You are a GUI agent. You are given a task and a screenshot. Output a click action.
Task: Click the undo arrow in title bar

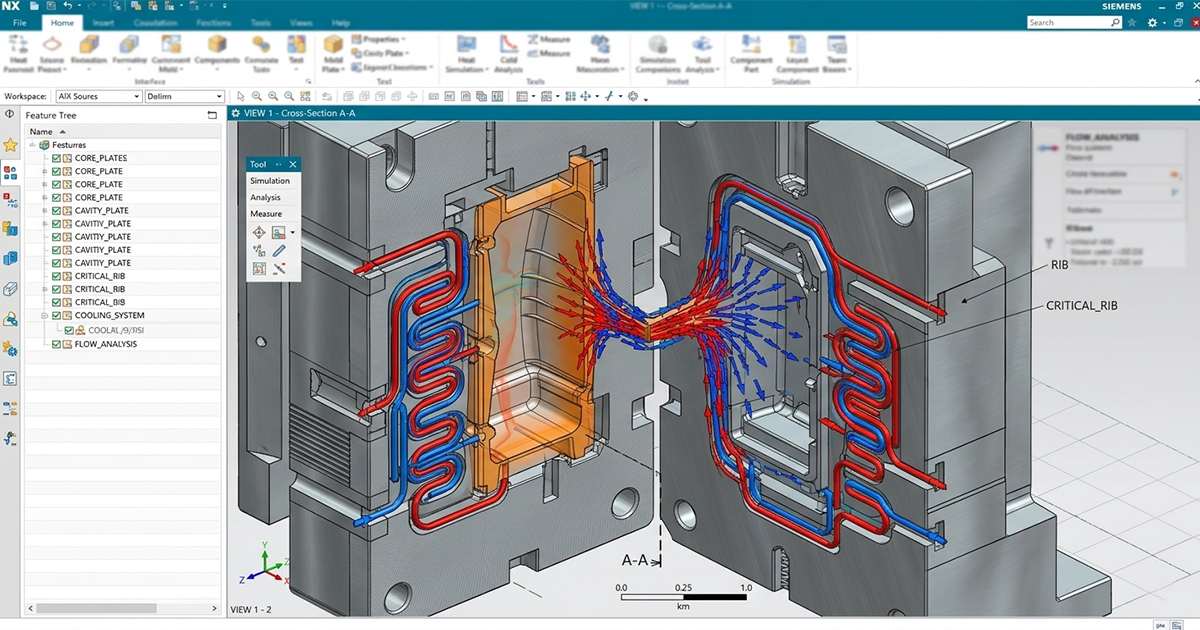[x=67, y=6]
